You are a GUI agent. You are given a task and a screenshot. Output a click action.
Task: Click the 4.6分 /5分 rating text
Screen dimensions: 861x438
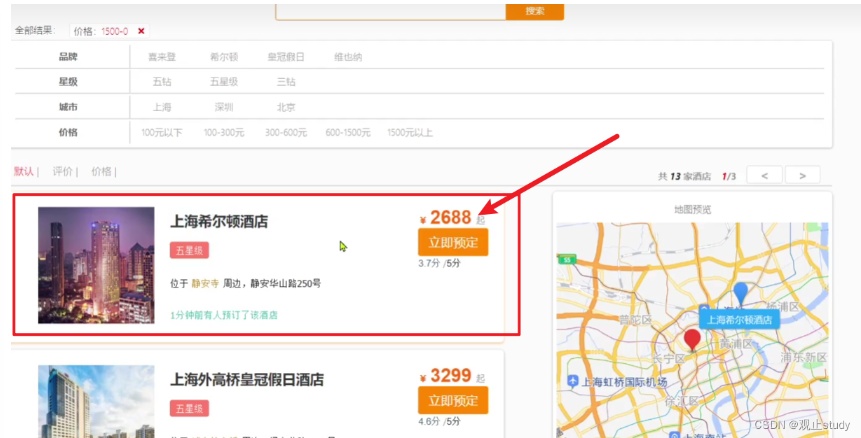coord(439,422)
